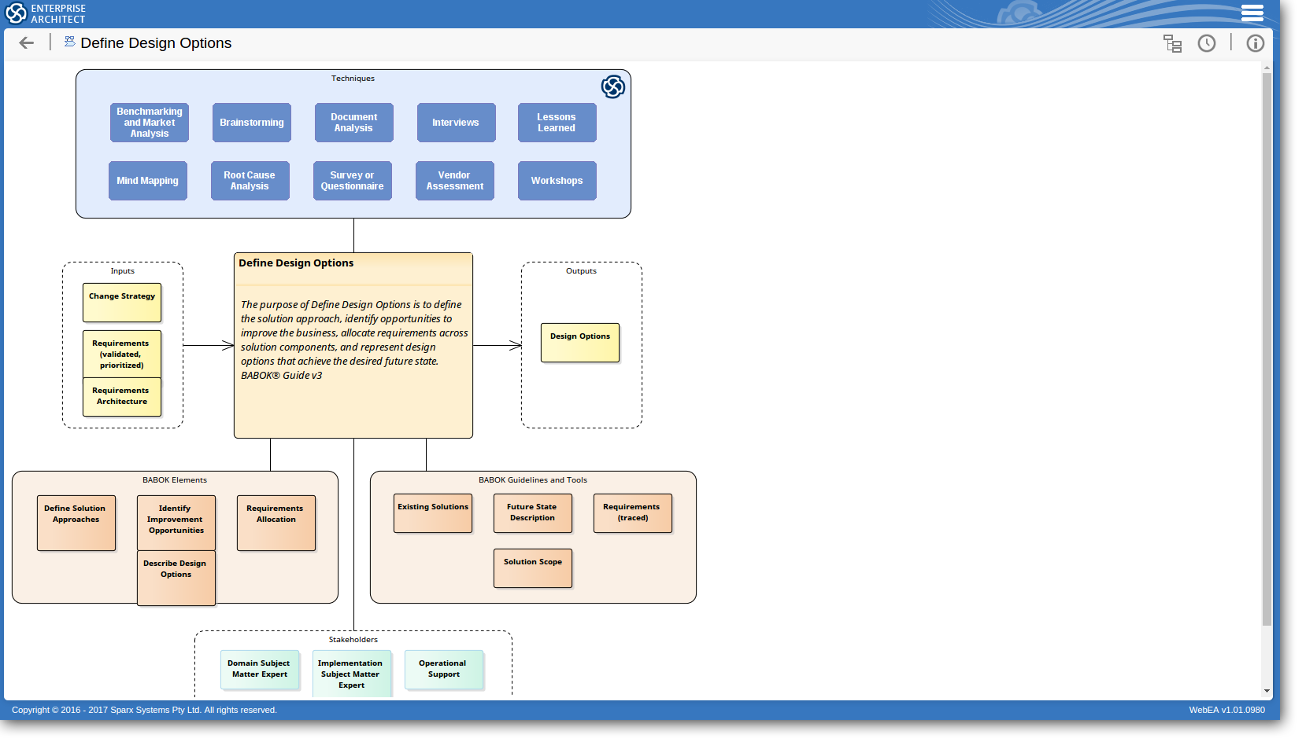
Task: Click the diagram icon beside page title
Action: click(70, 42)
